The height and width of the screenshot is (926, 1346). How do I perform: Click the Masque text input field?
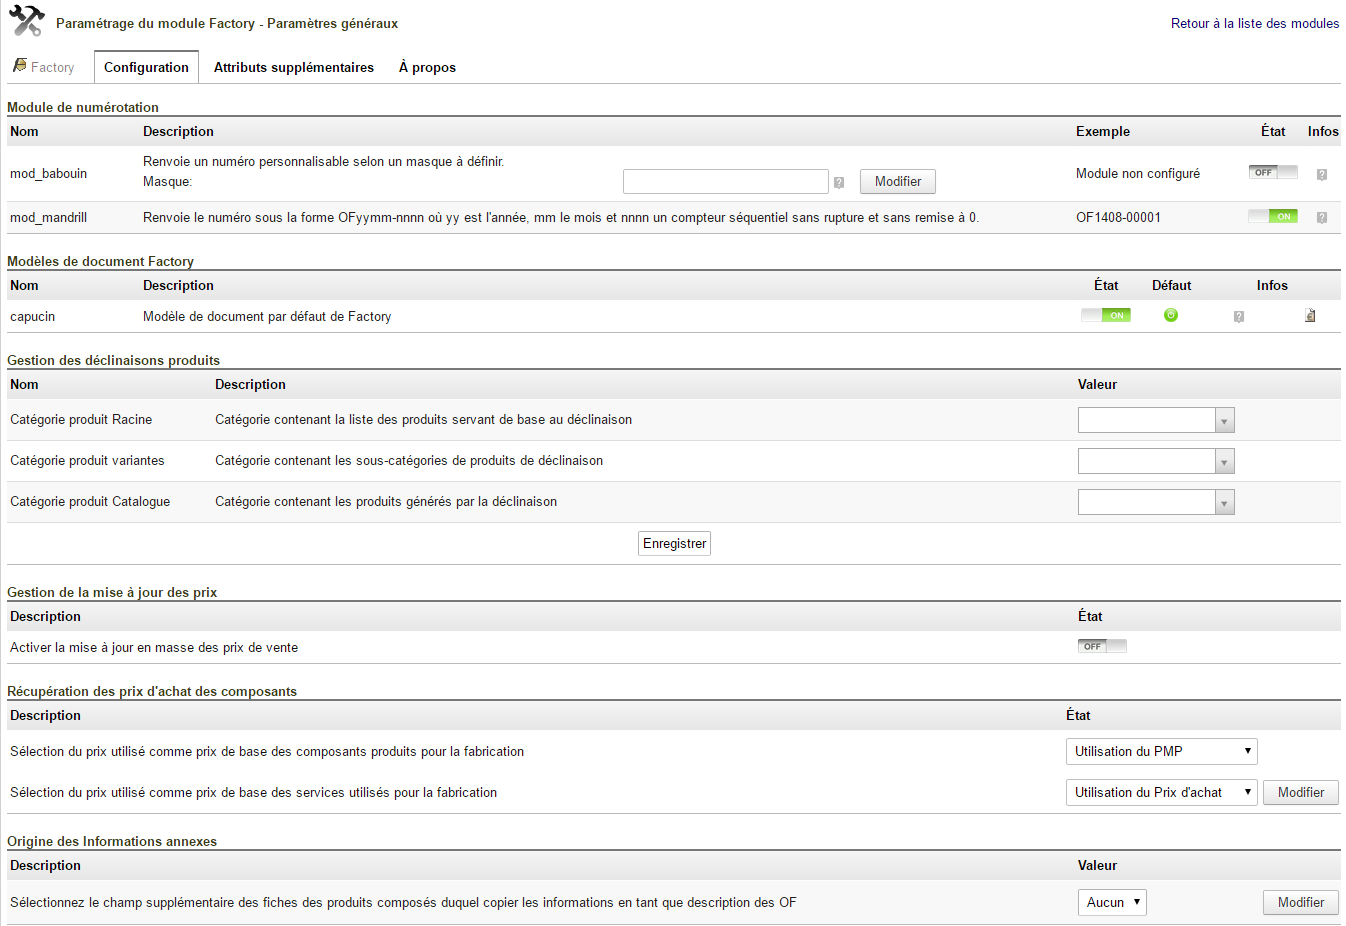click(725, 181)
